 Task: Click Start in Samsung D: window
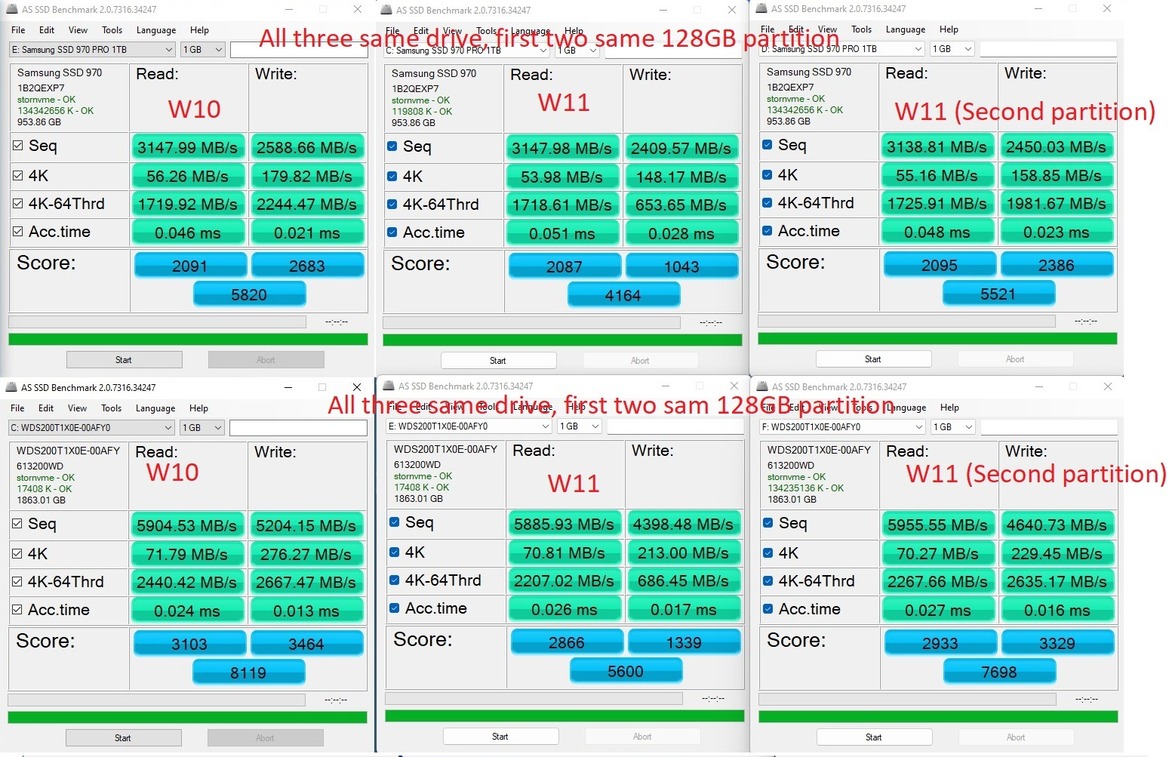click(x=873, y=359)
